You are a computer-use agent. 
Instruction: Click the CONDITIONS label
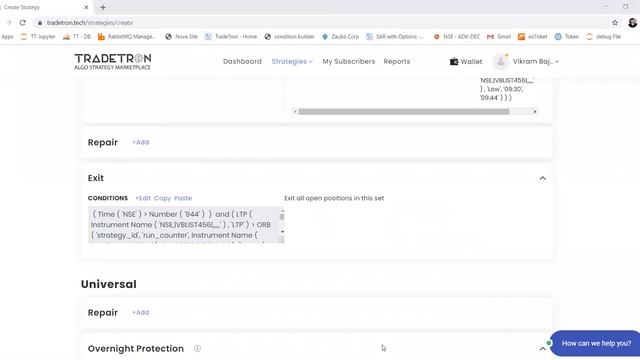click(x=108, y=198)
